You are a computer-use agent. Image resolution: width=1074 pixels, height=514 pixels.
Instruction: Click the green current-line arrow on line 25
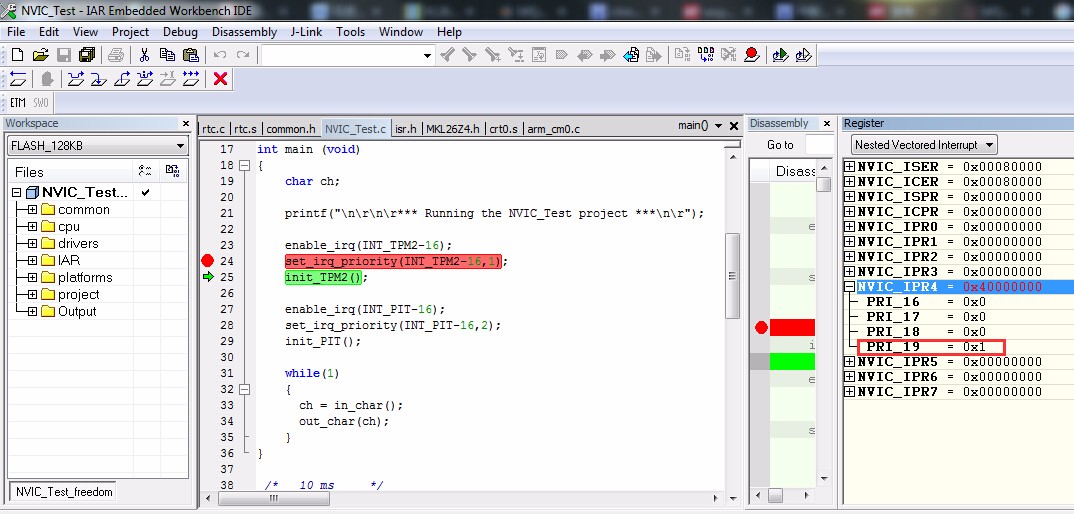pos(208,277)
